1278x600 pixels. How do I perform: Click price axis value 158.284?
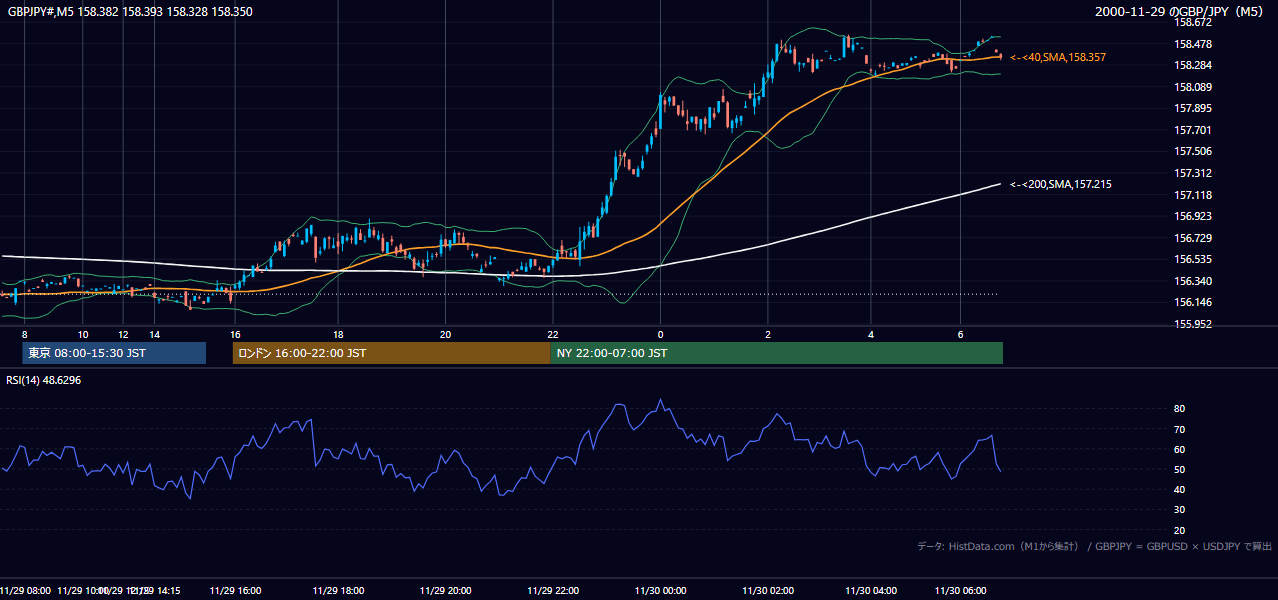coord(1194,65)
